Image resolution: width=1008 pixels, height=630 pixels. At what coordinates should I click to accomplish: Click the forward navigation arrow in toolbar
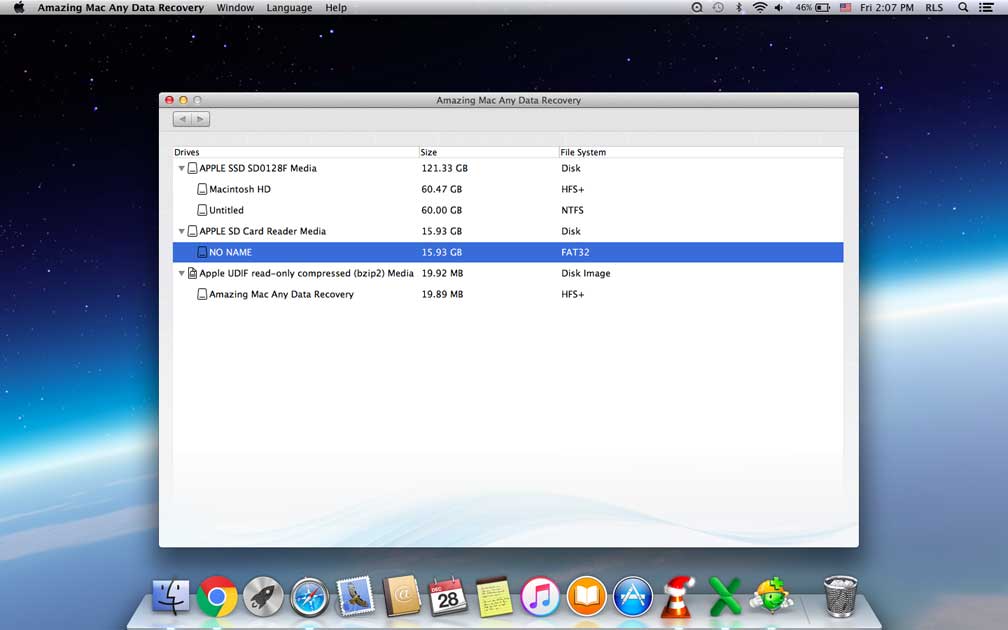[200, 119]
